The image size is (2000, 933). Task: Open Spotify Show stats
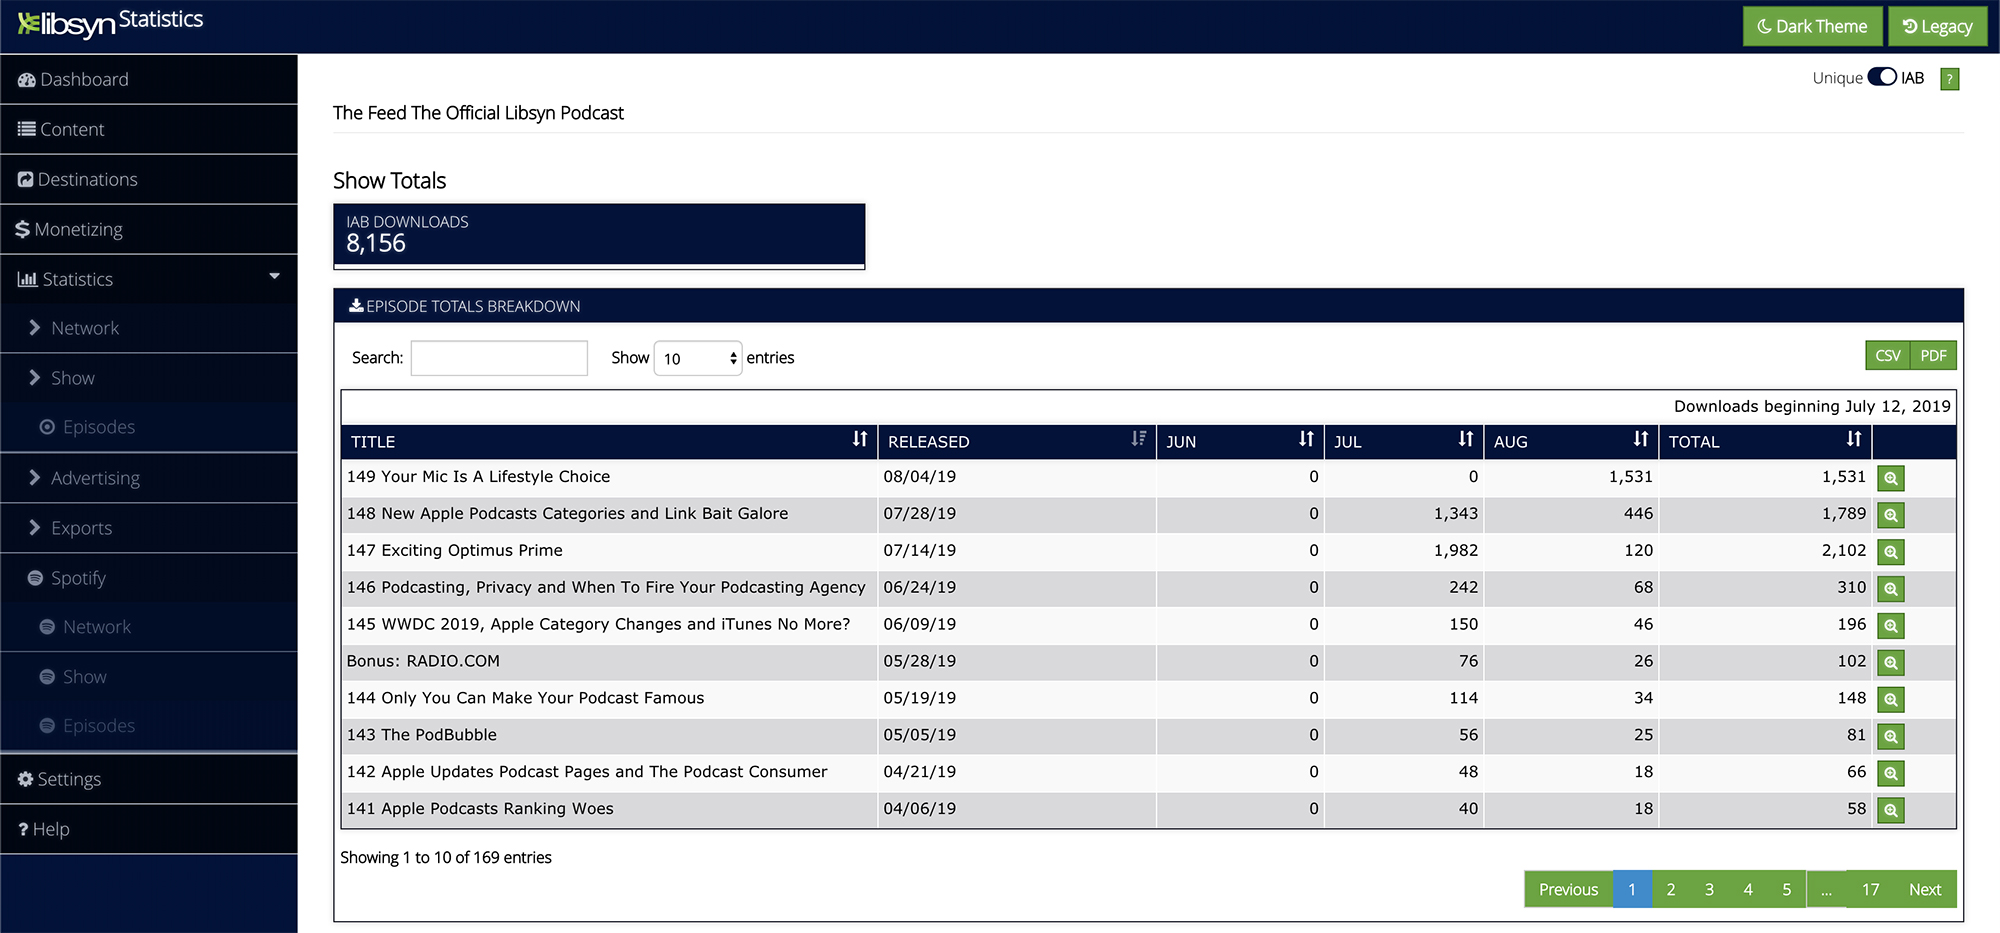tap(149, 677)
